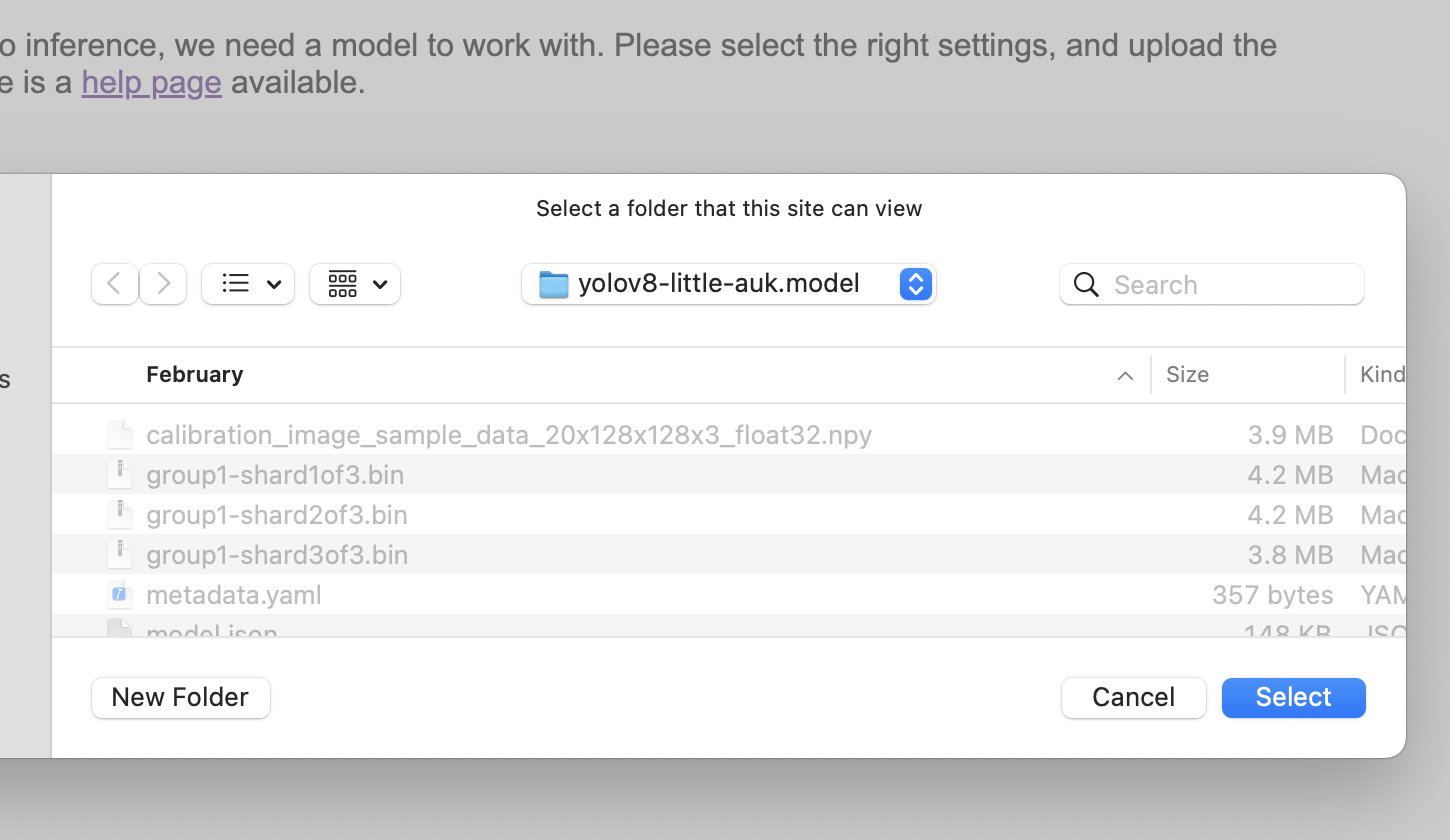Image resolution: width=1450 pixels, height=840 pixels.
Task: Click the 3.9 MB size value
Action: pos(1290,434)
